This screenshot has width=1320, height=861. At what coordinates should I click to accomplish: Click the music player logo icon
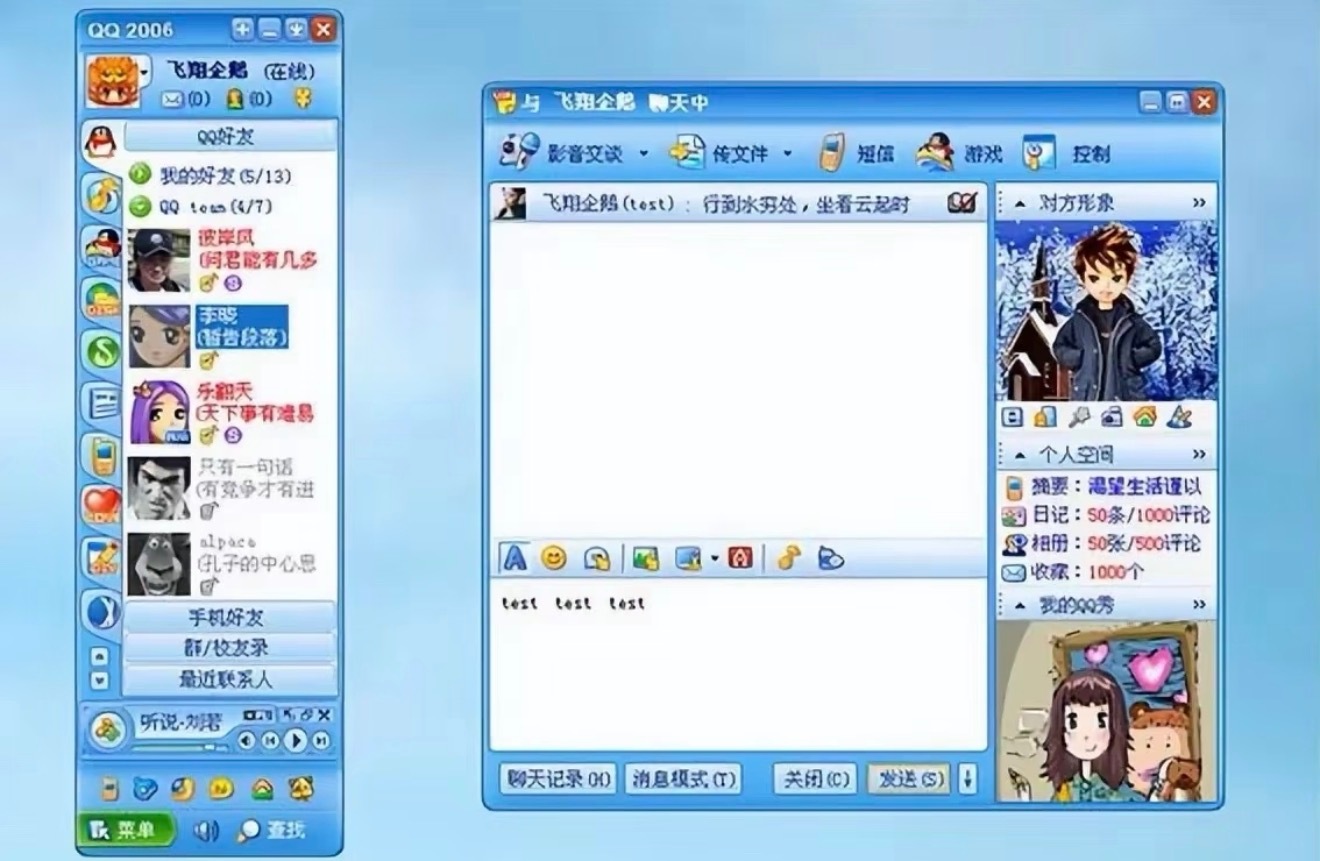(106, 728)
